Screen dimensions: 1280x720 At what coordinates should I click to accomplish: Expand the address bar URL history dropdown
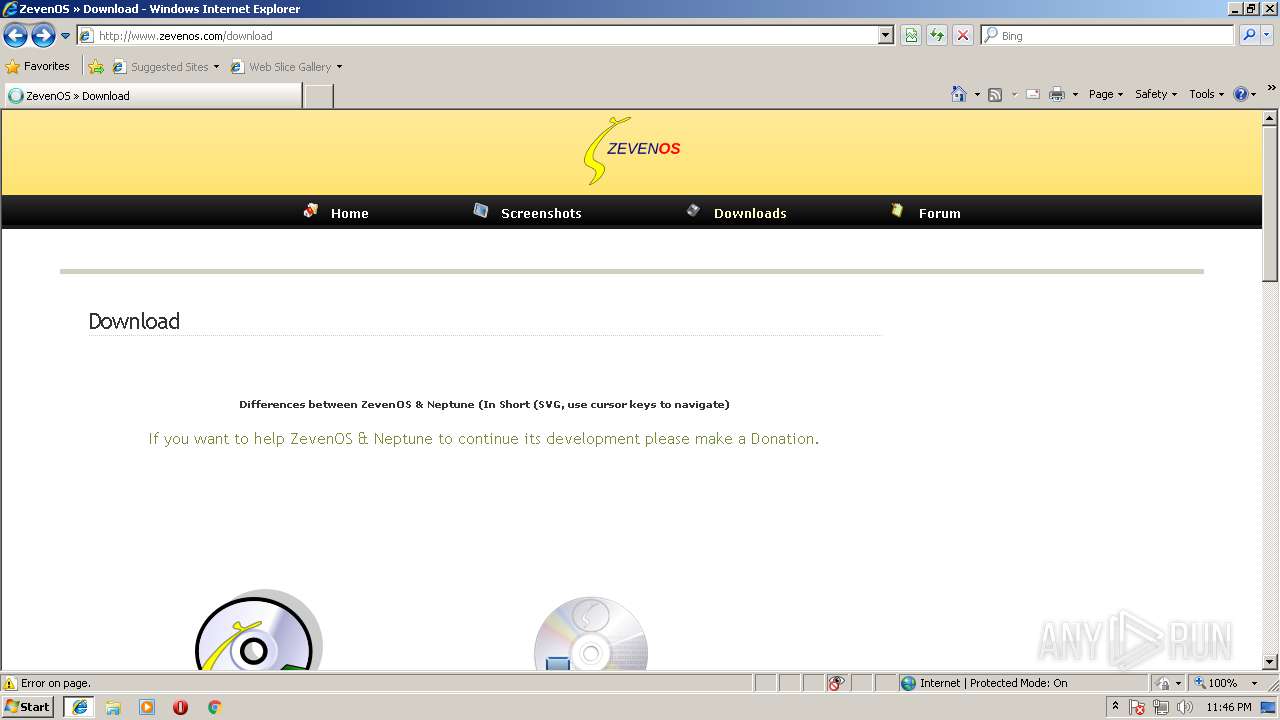pyautogui.click(x=886, y=35)
